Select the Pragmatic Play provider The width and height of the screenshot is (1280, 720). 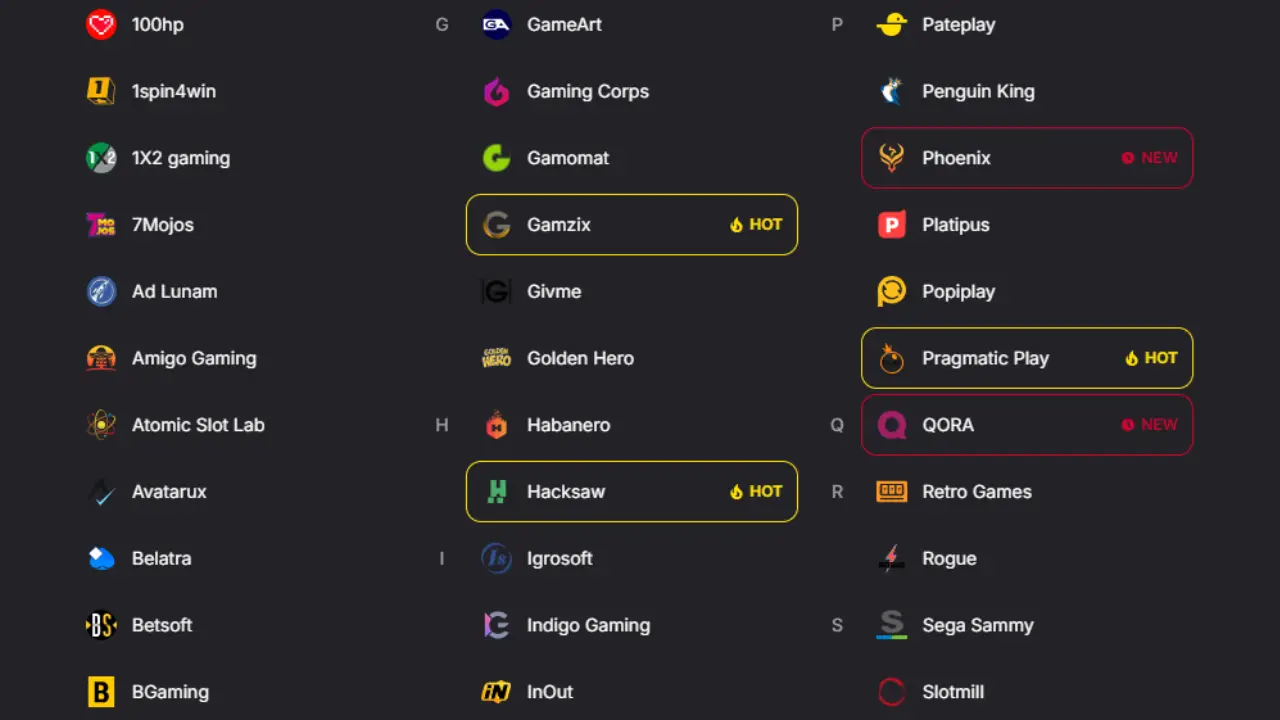coord(1026,358)
